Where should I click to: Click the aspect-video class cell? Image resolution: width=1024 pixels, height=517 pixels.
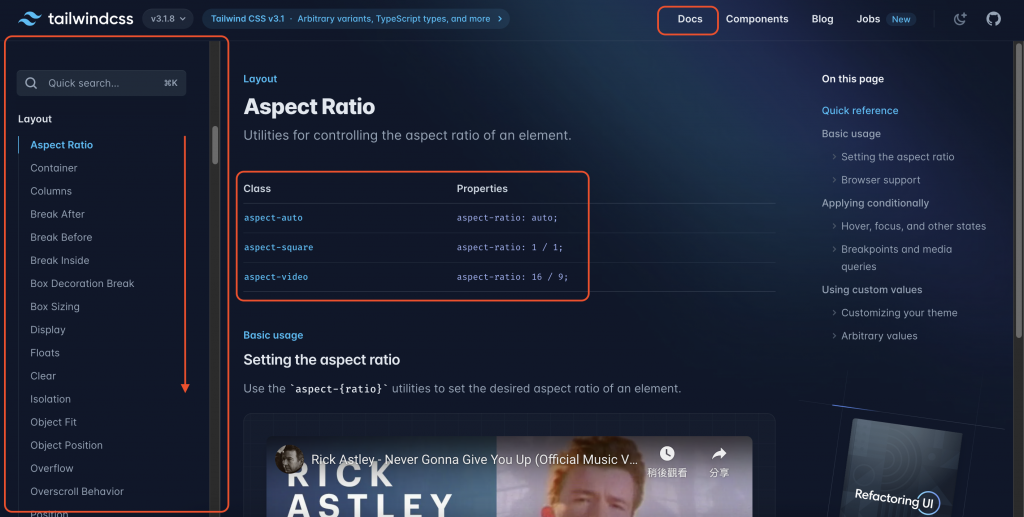276,277
